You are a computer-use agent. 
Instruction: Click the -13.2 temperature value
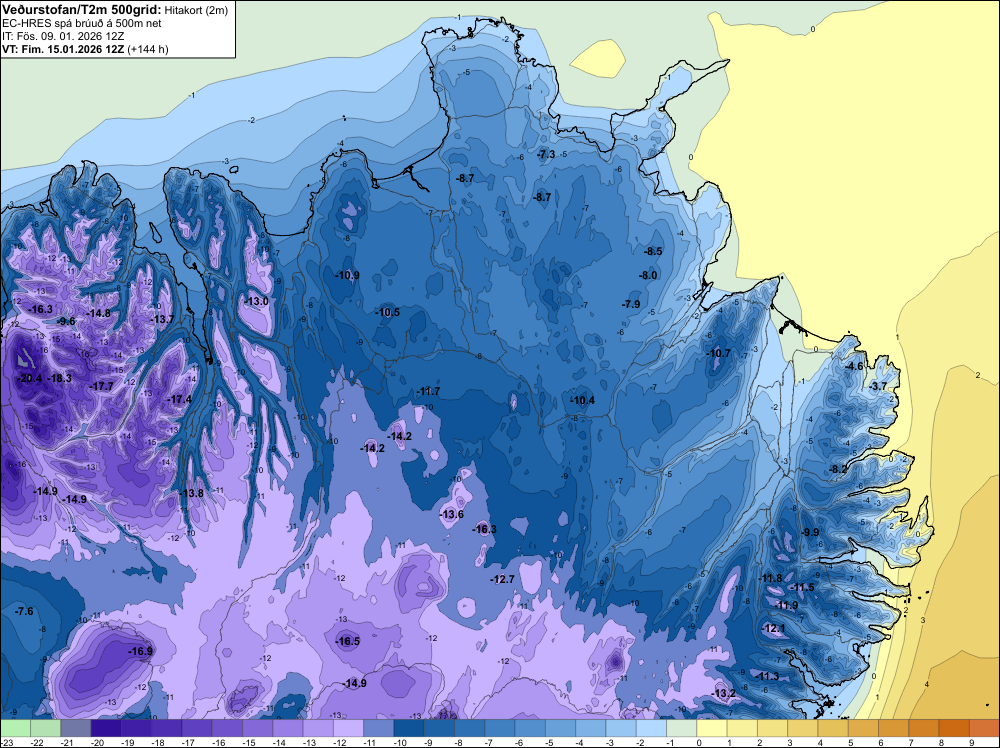point(724,694)
